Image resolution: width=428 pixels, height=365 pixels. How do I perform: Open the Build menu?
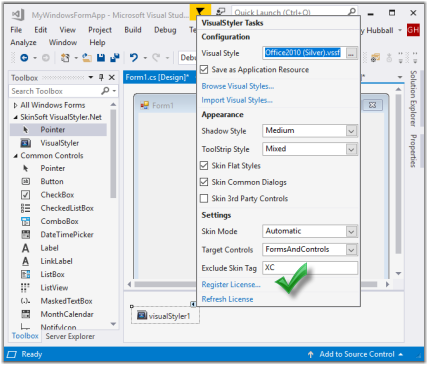coord(133,30)
